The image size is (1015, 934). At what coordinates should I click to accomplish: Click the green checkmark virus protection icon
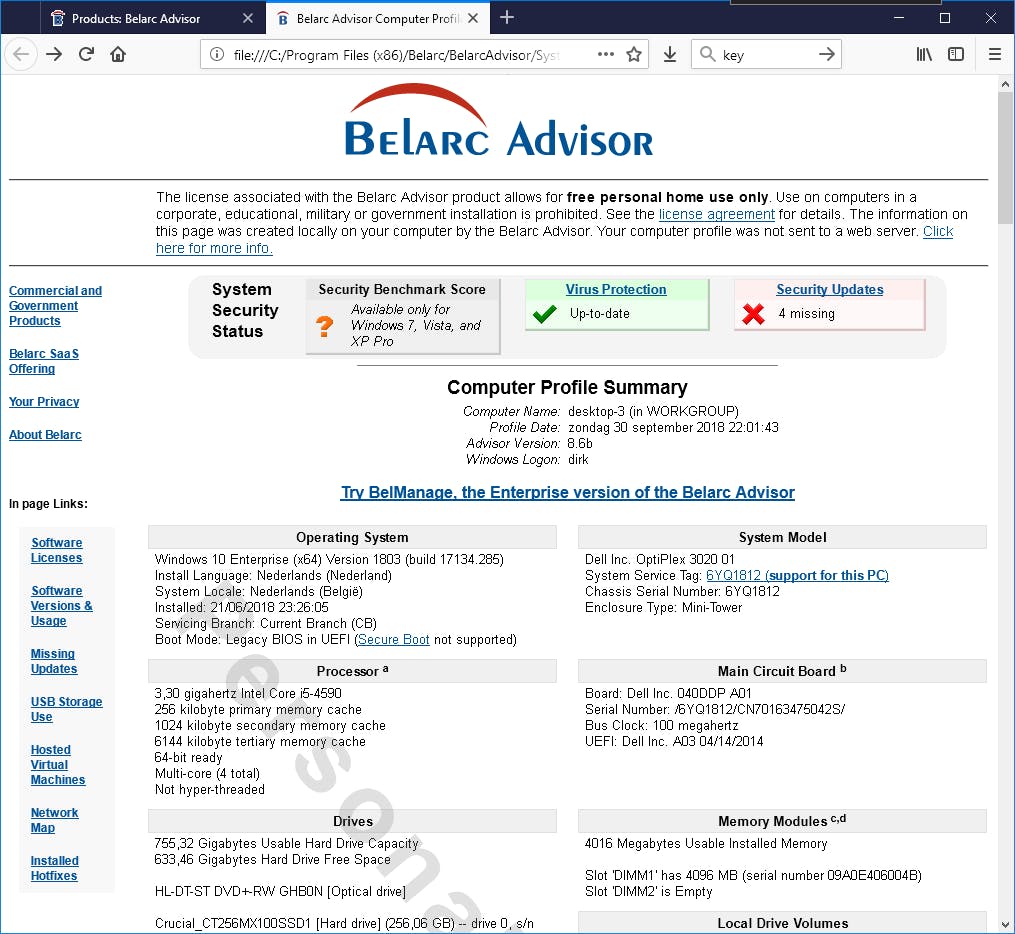[x=544, y=314]
